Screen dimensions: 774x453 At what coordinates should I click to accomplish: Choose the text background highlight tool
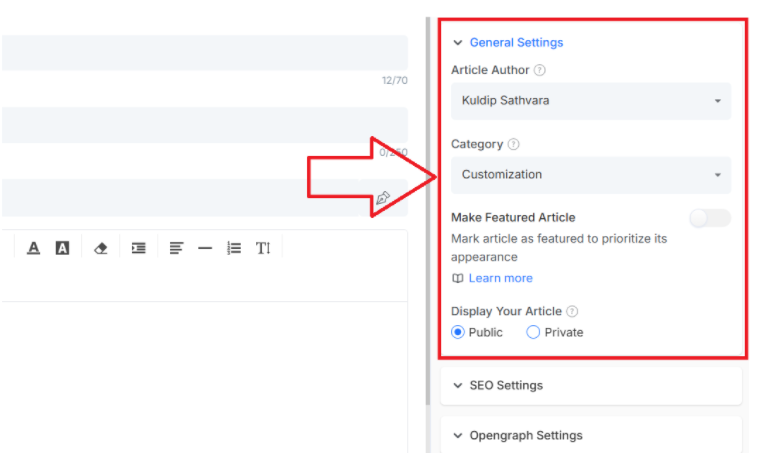click(x=62, y=248)
